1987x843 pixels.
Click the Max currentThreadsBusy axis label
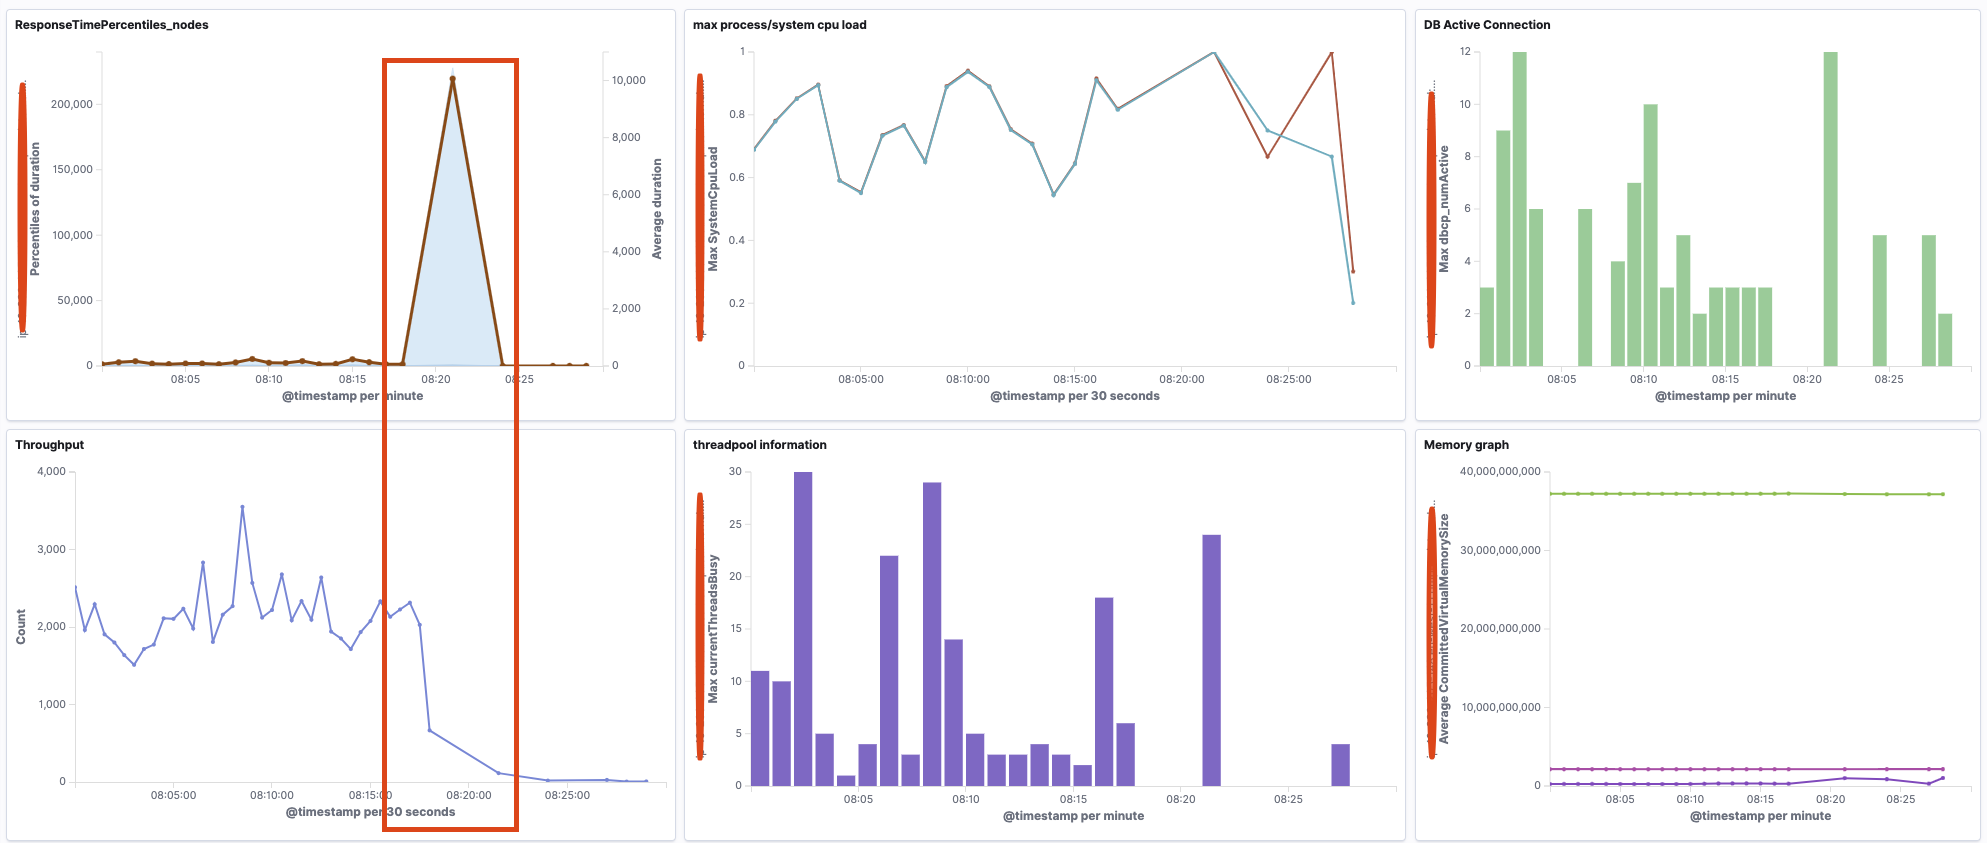click(x=713, y=629)
